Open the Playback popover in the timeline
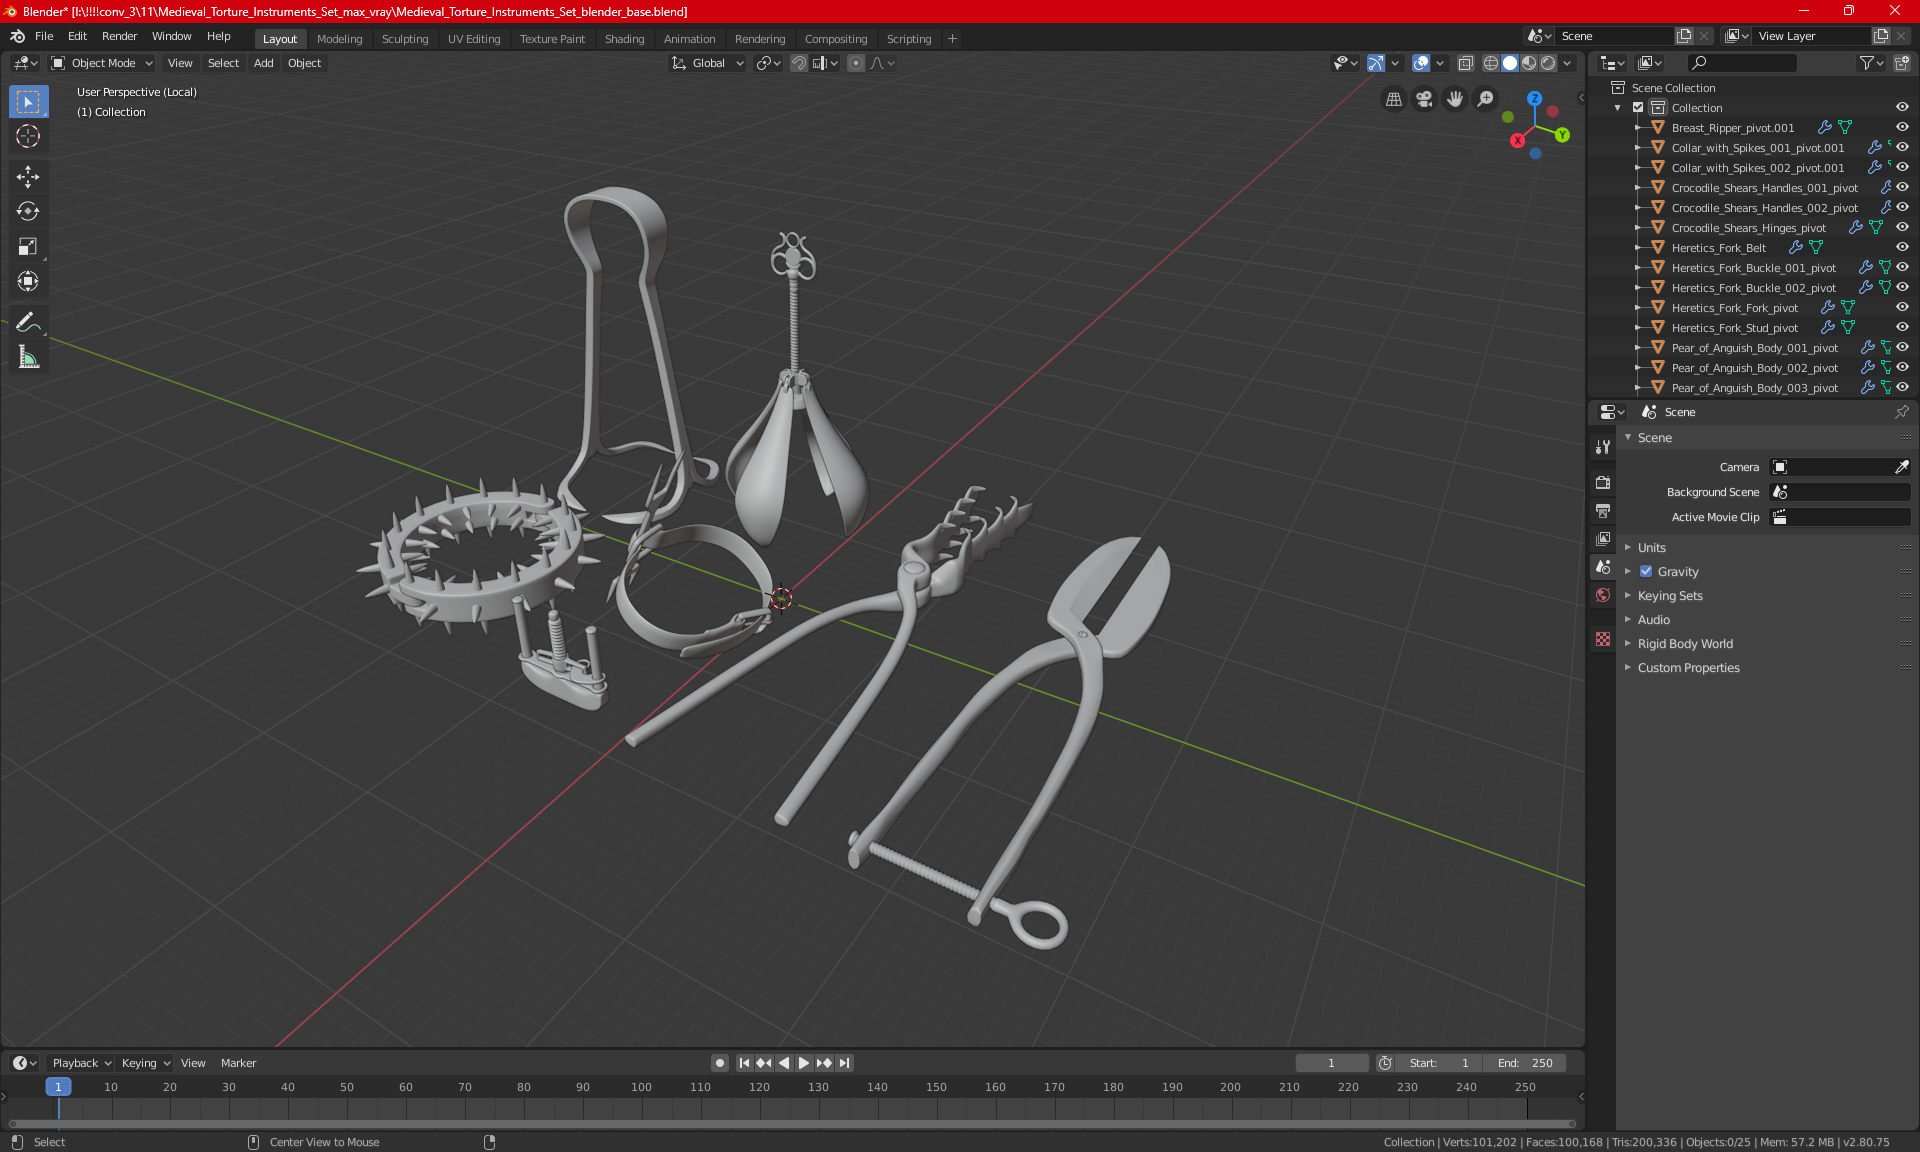Viewport: 1920px width, 1152px height. point(81,1063)
